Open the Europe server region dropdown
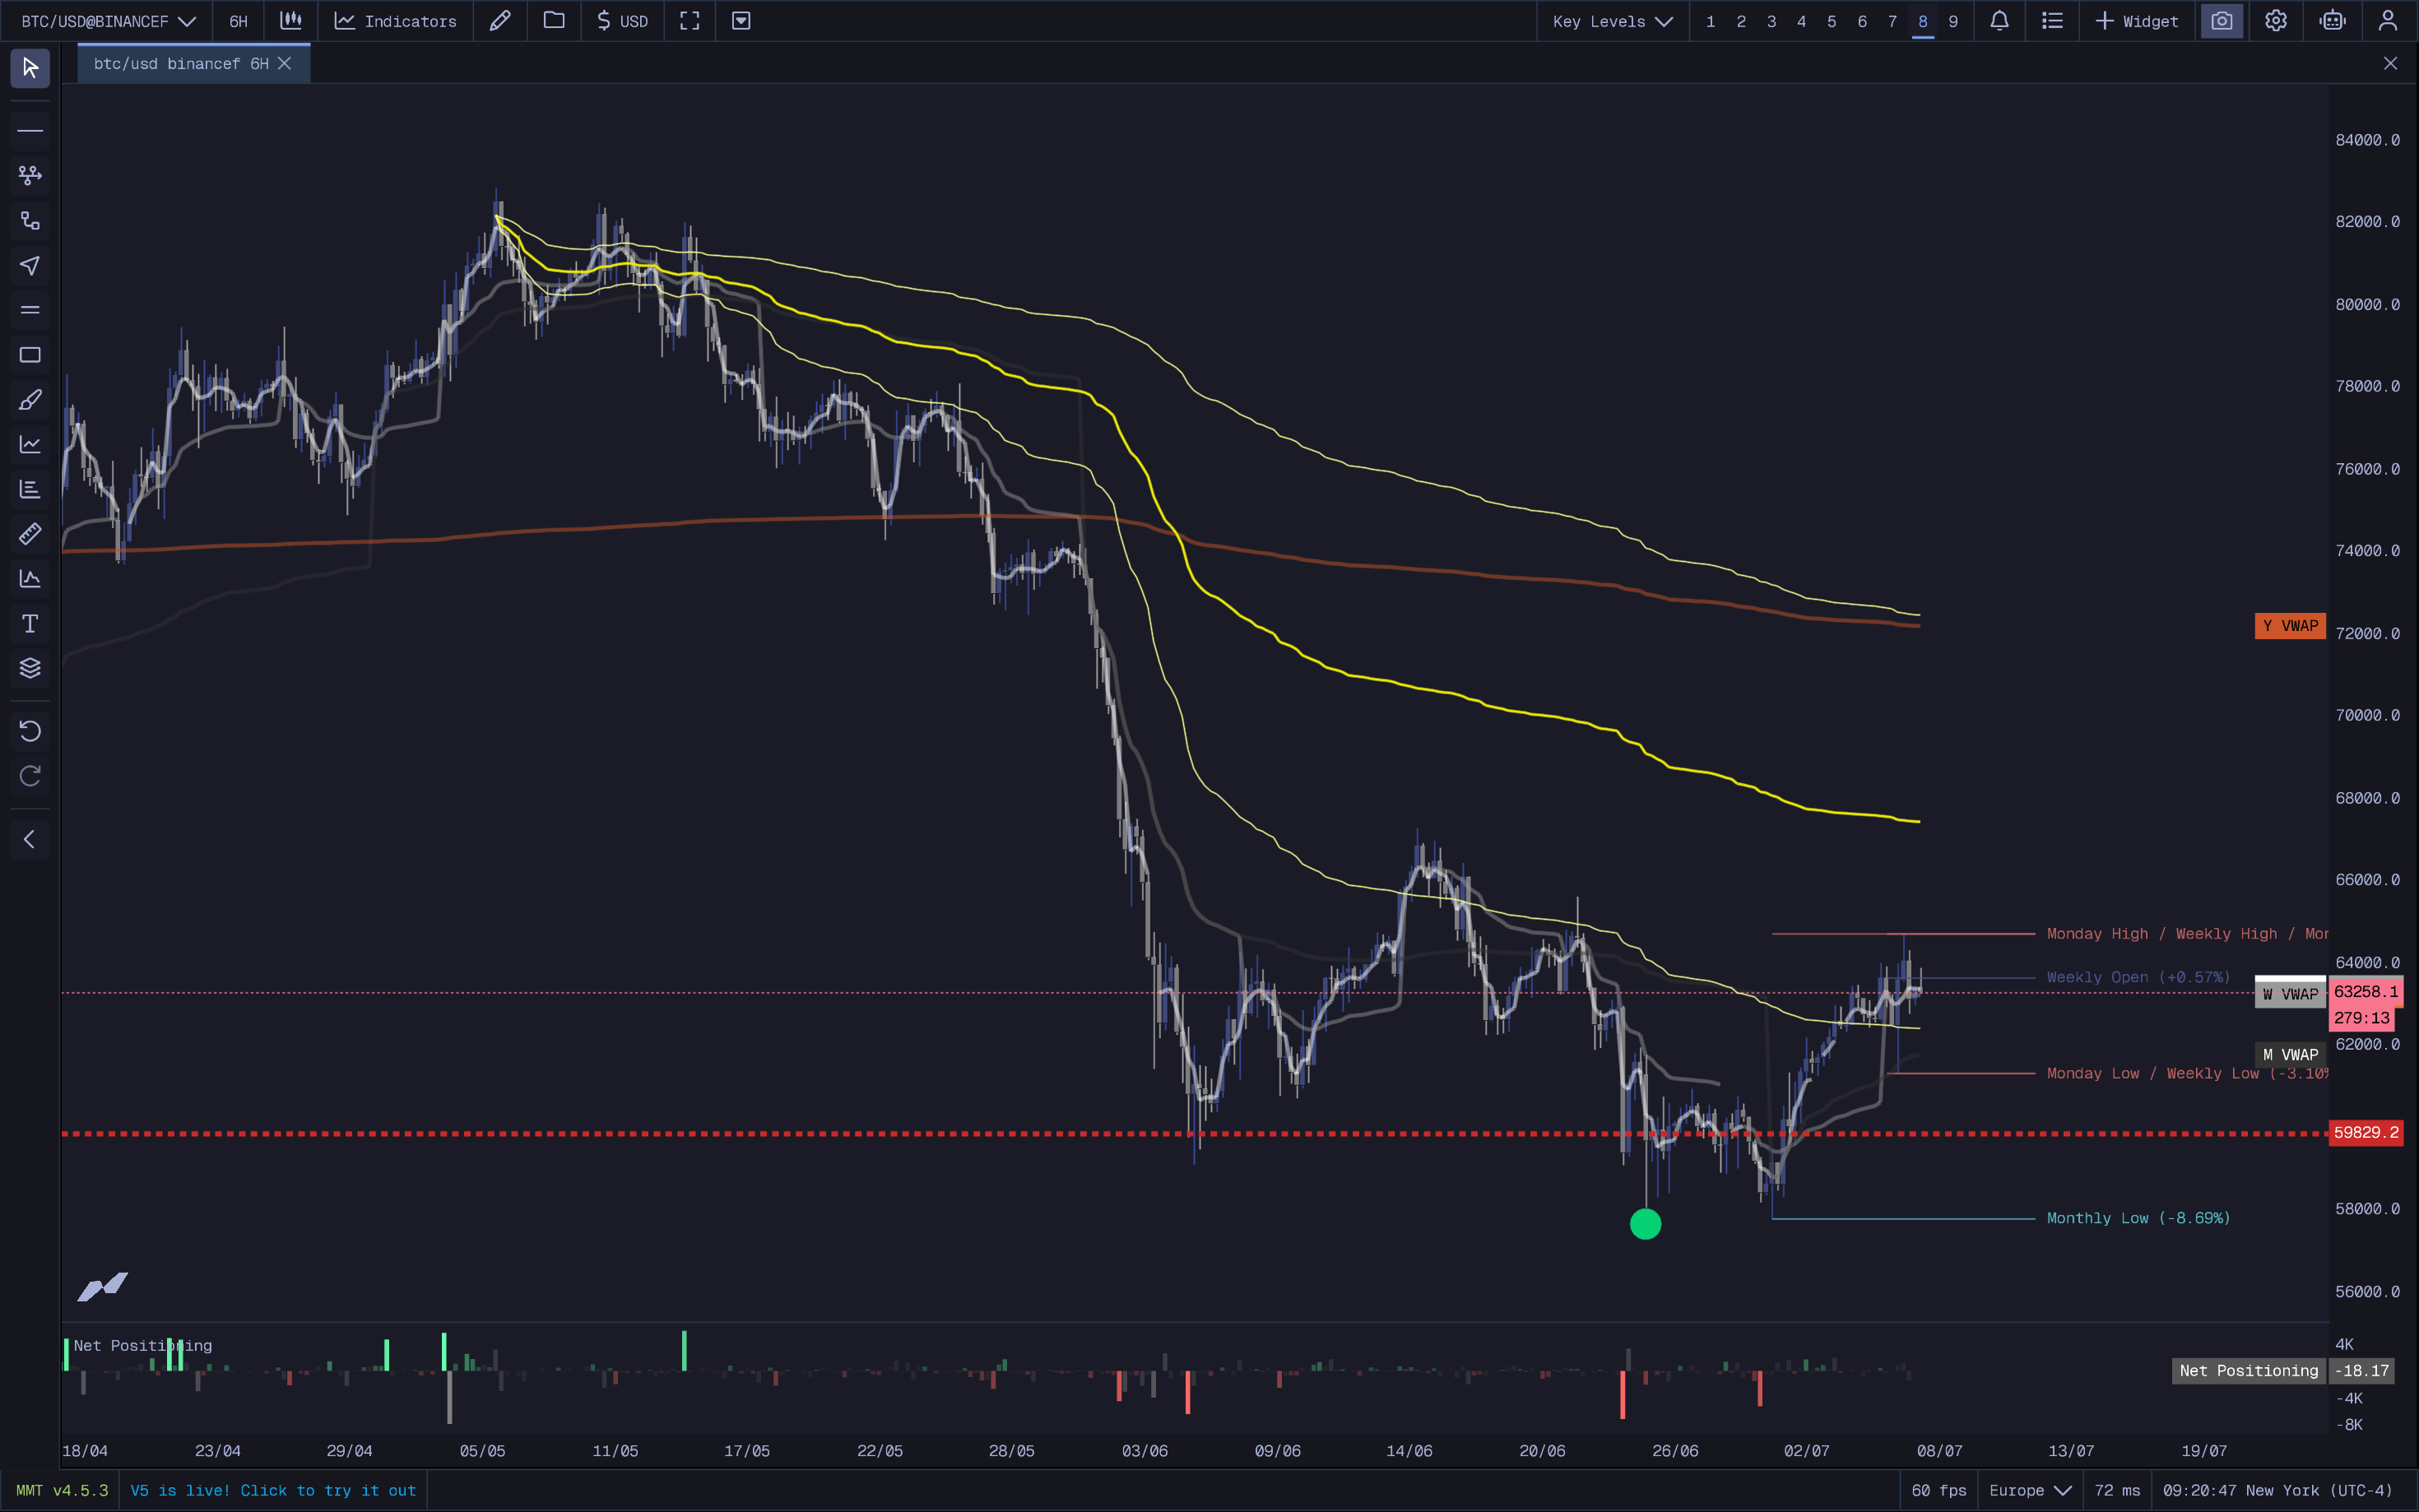This screenshot has height=1512, width=2419. pyautogui.click(x=2030, y=1490)
